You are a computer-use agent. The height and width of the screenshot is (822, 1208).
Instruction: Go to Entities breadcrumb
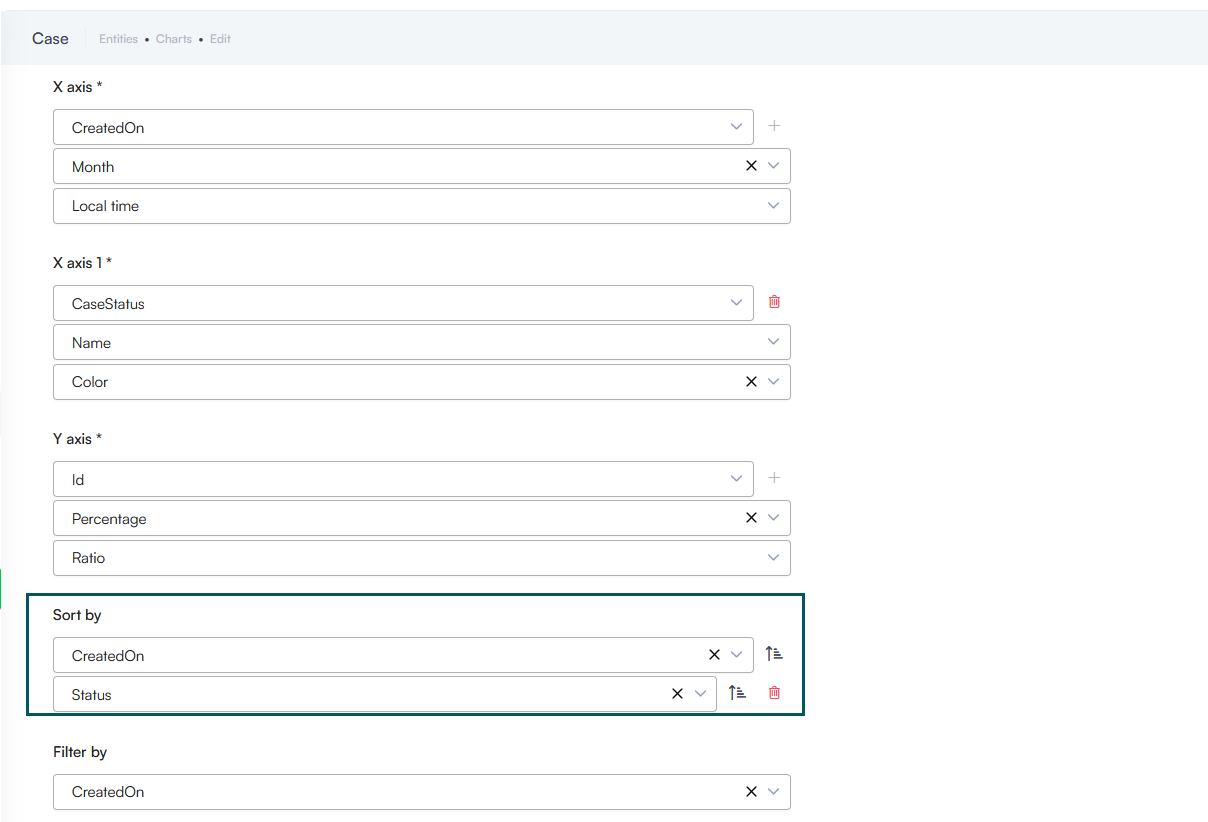point(118,39)
